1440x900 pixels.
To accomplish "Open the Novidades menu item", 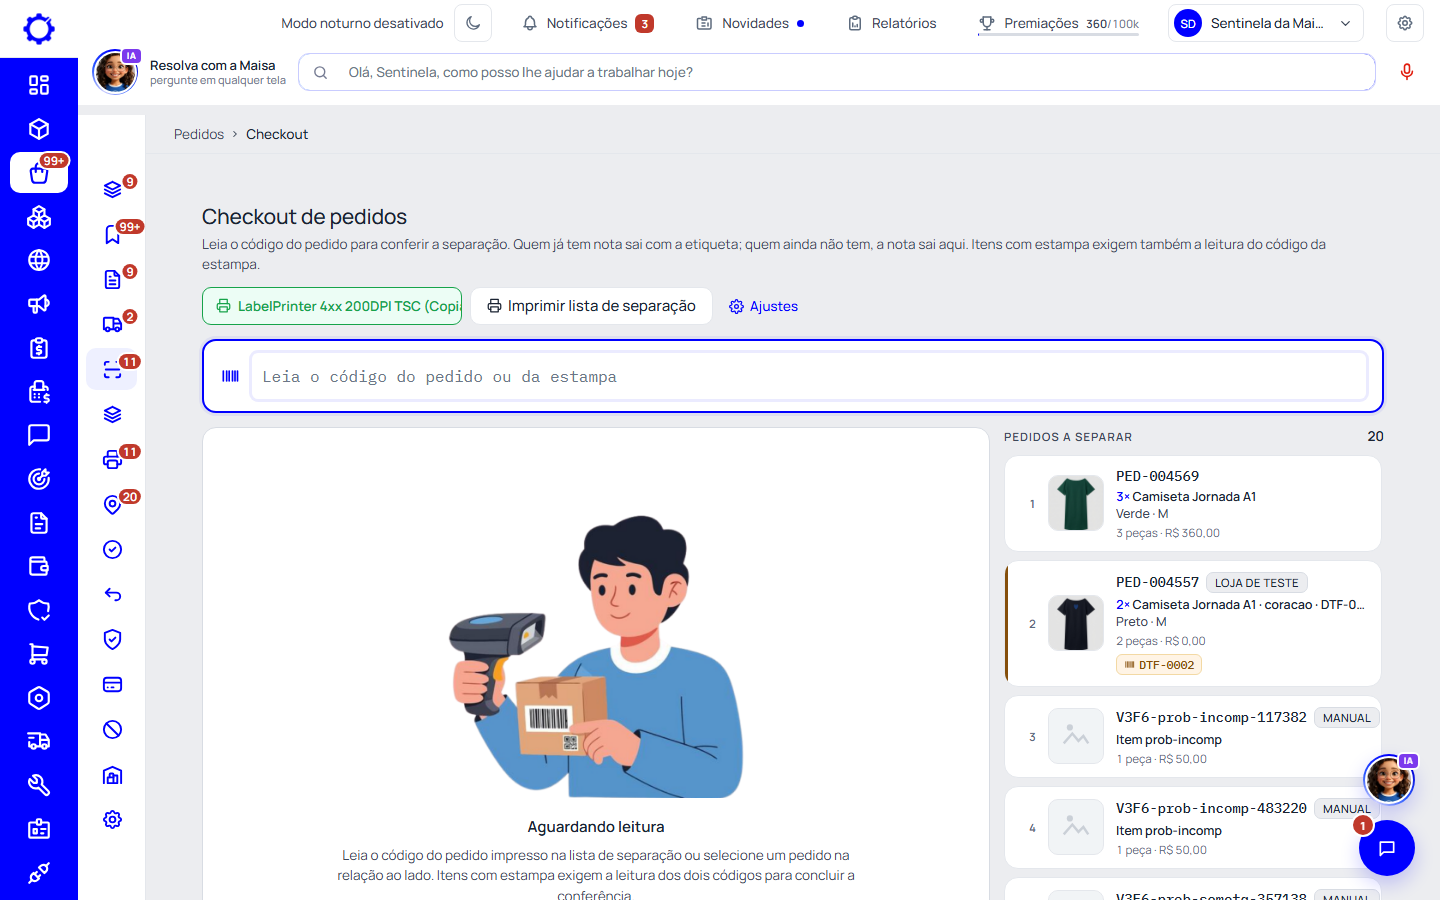I will tap(750, 23).
